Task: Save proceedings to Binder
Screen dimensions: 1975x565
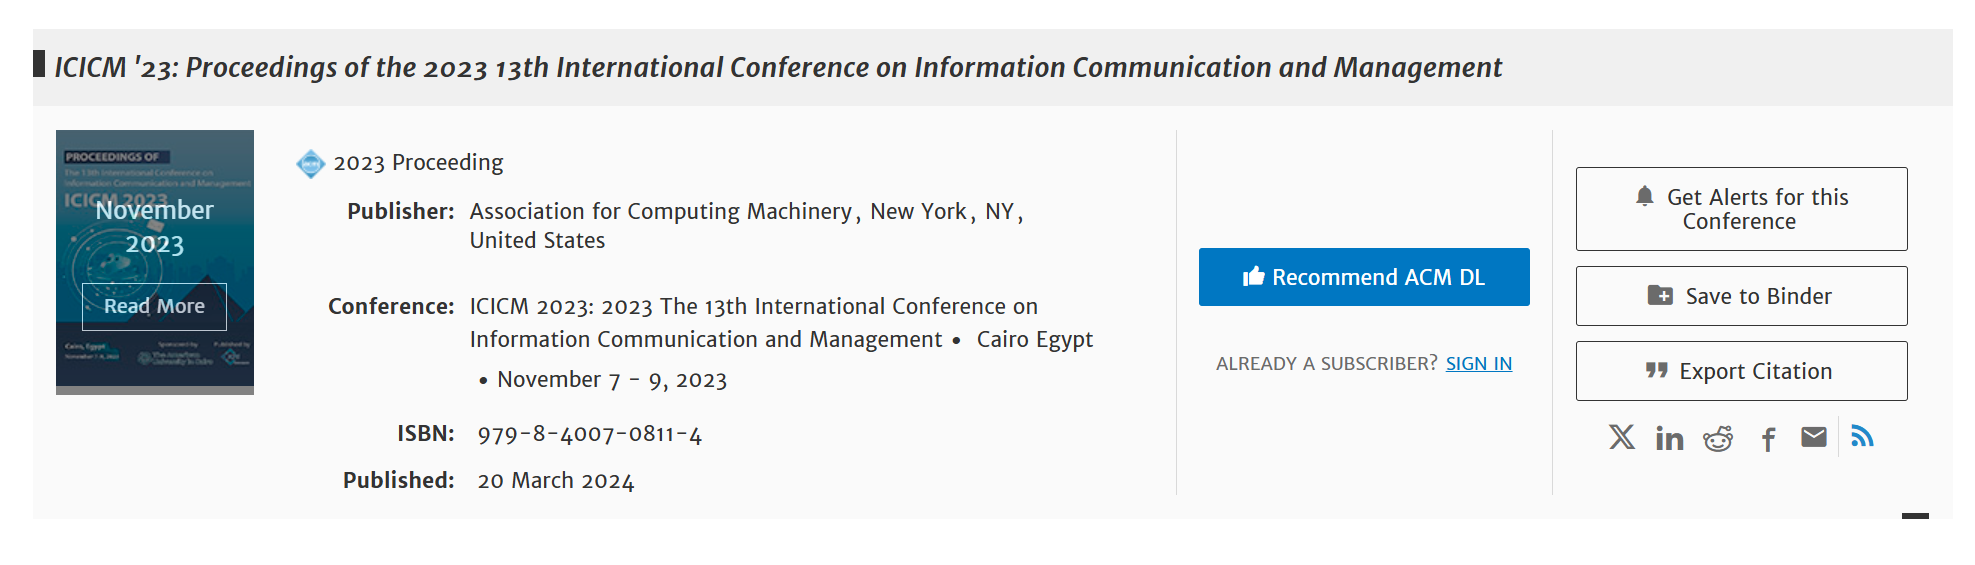Action: click(1741, 296)
